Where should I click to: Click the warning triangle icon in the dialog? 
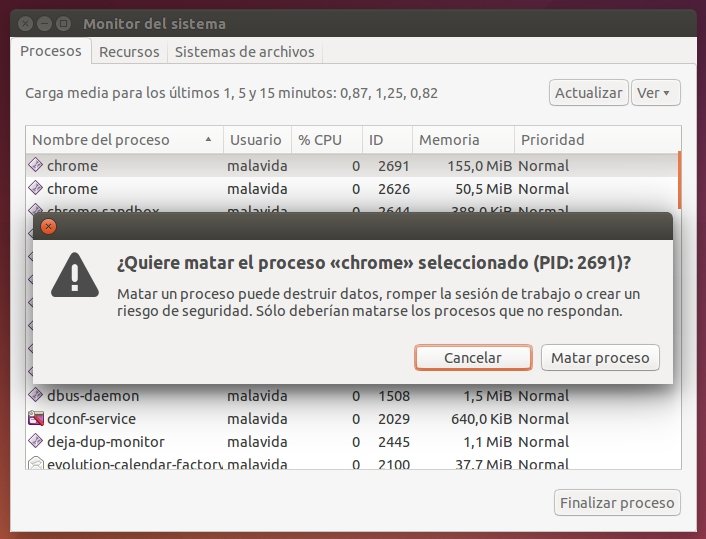point(75,275)
